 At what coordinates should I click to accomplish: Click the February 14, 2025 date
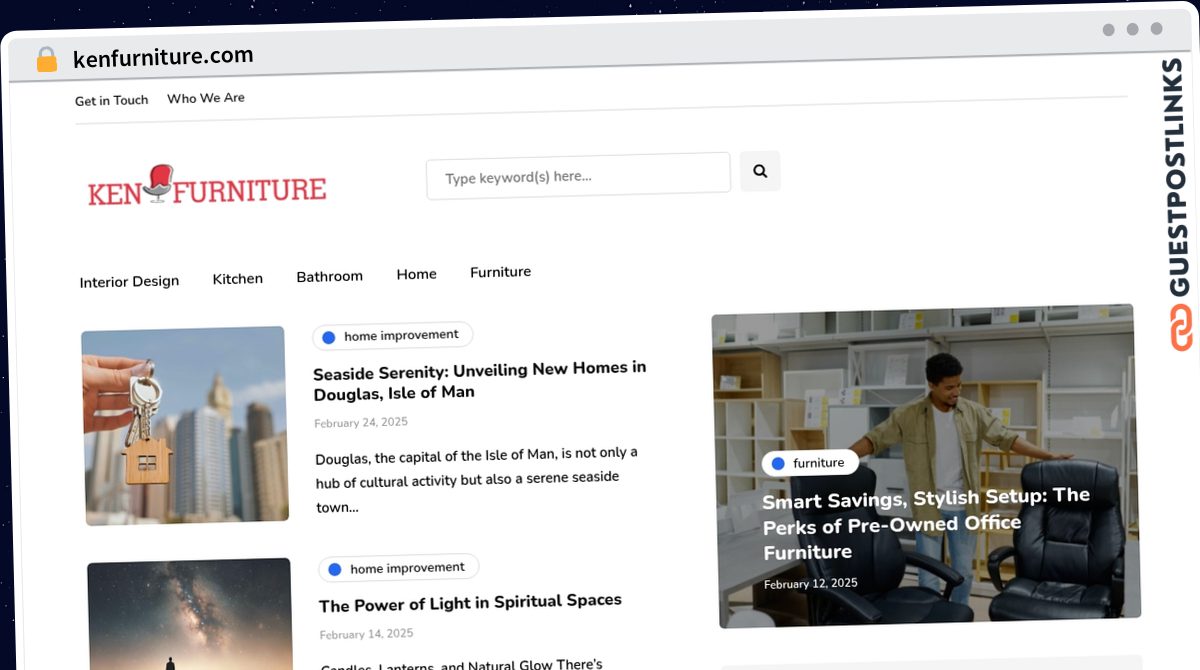tap(366, 634)
